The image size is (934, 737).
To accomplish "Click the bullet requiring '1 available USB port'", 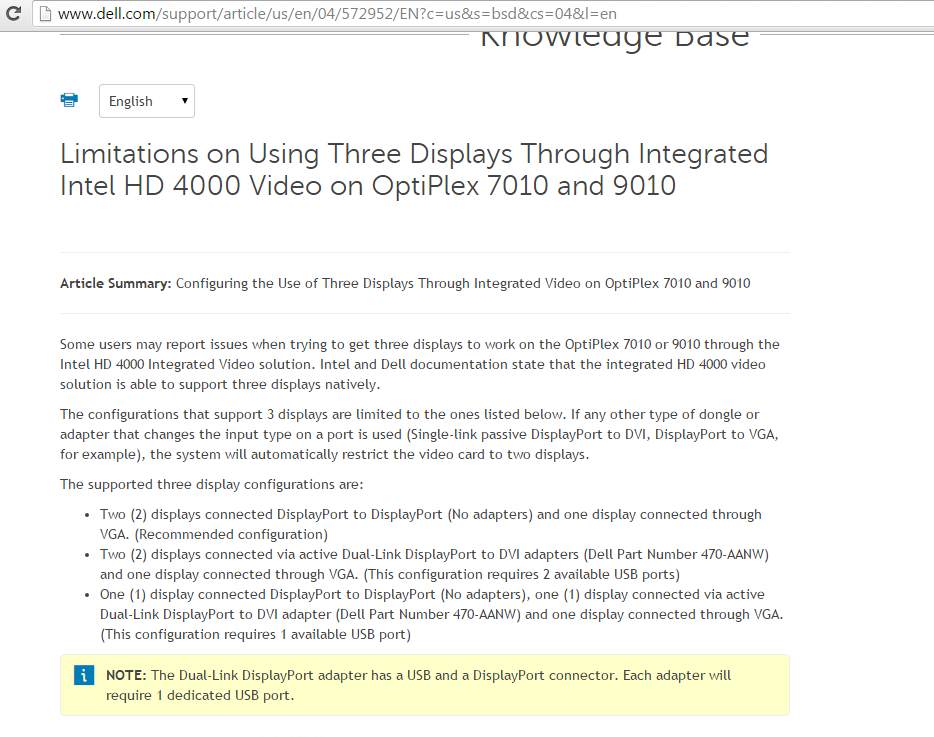I will coord(441,614).
